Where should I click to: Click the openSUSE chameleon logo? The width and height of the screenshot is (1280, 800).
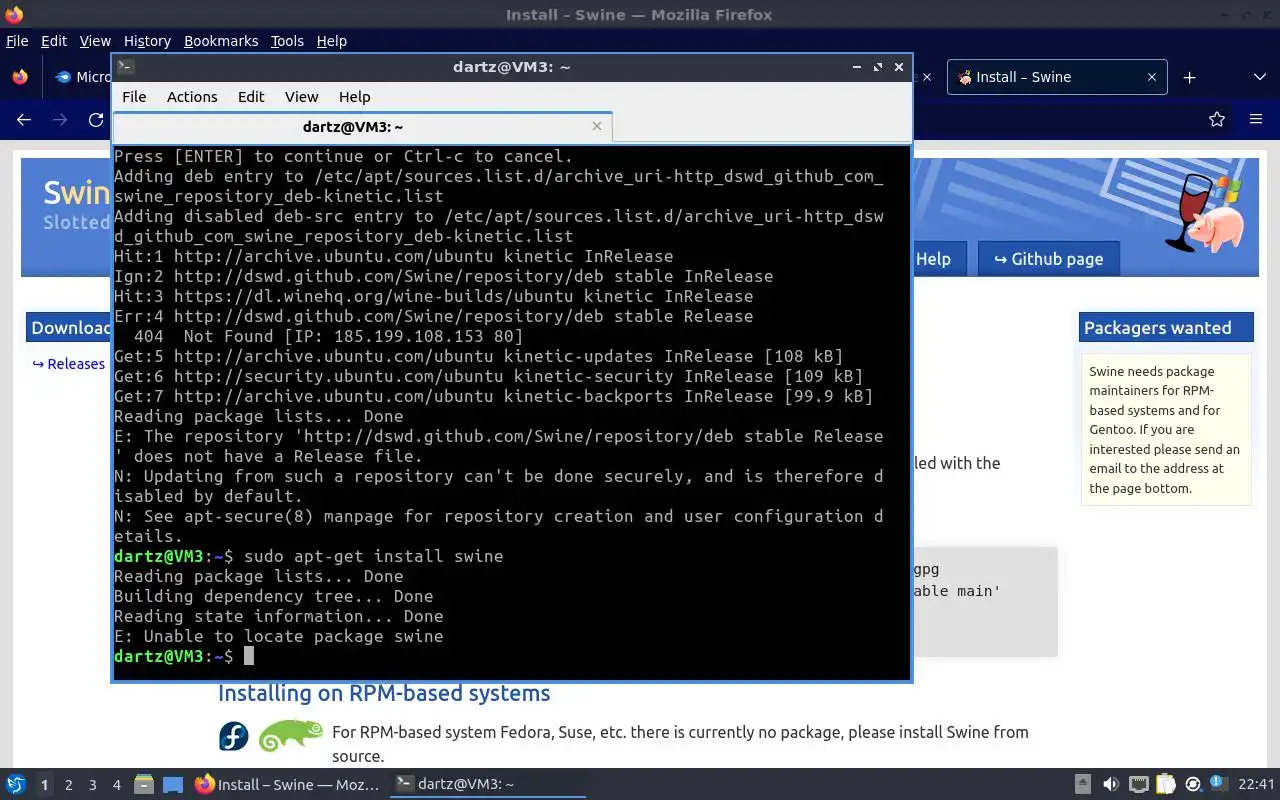point(290,737)
